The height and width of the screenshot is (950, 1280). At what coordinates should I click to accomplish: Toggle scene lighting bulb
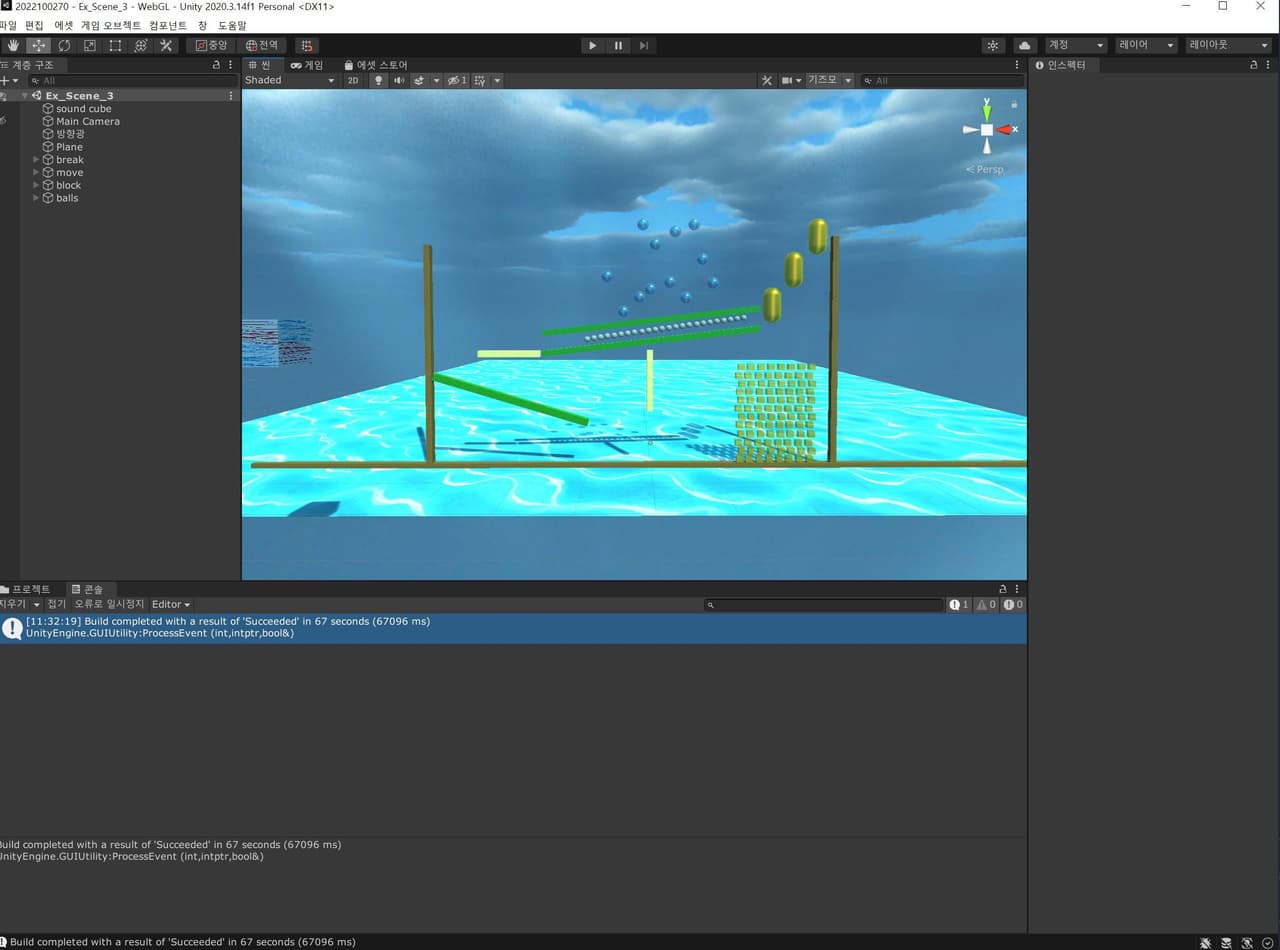(x=378, y=80)
